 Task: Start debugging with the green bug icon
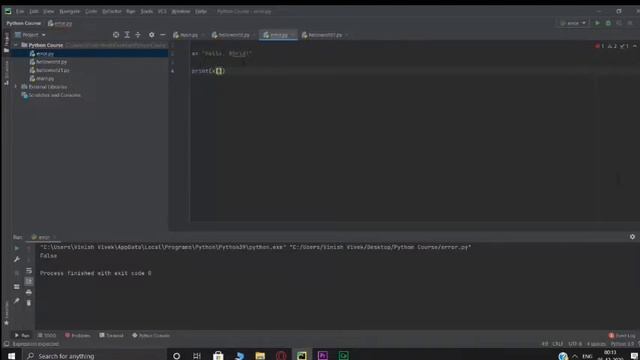pos(608,23)
